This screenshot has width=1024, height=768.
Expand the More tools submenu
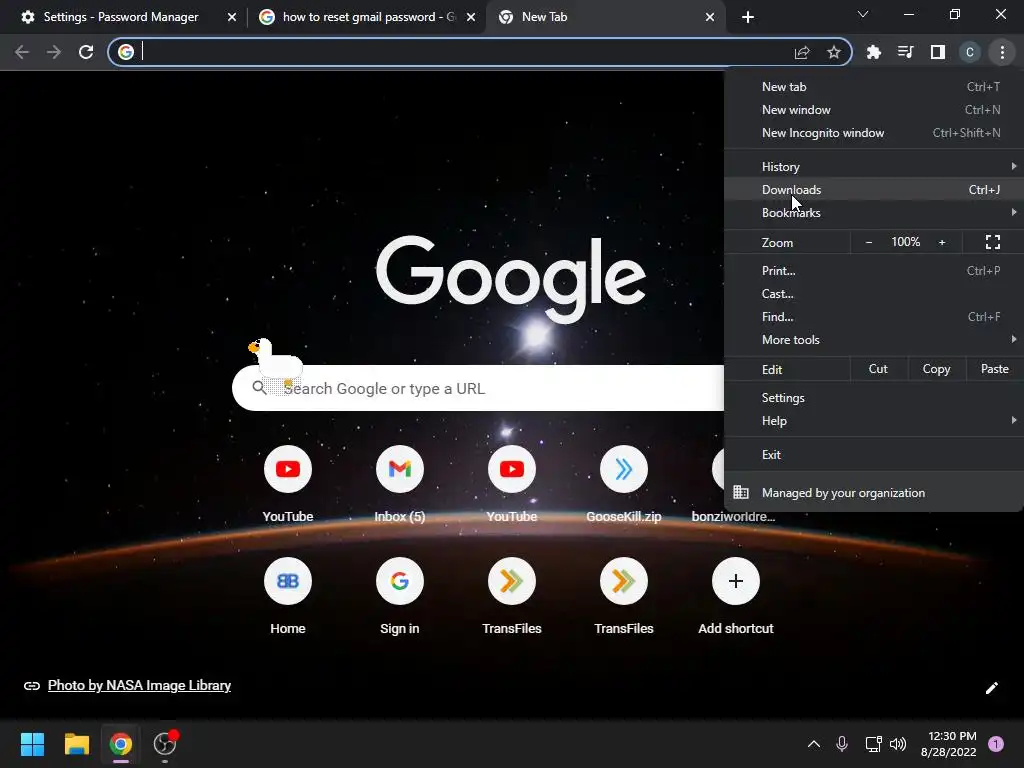pos(874,340)
